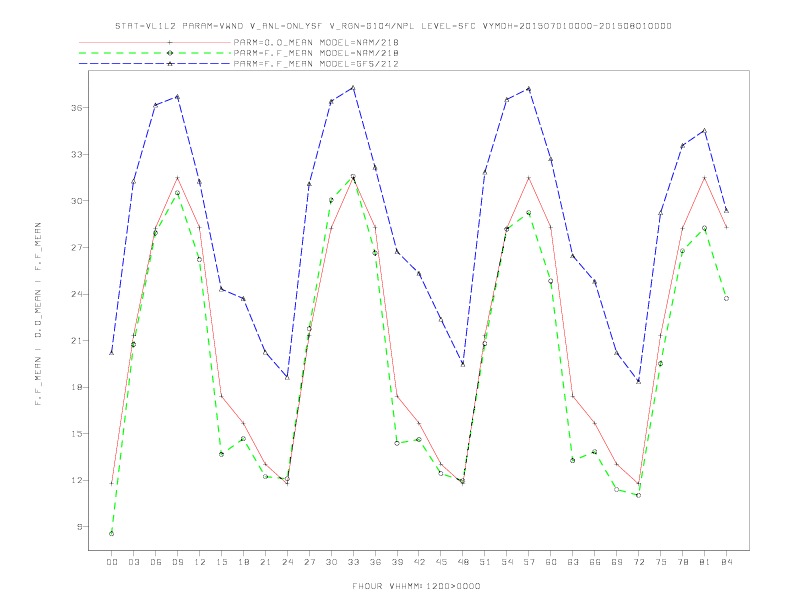
Task: Click the x-axis label FHOUR VHHMM:1200>0000
Action: click(416, 586)
